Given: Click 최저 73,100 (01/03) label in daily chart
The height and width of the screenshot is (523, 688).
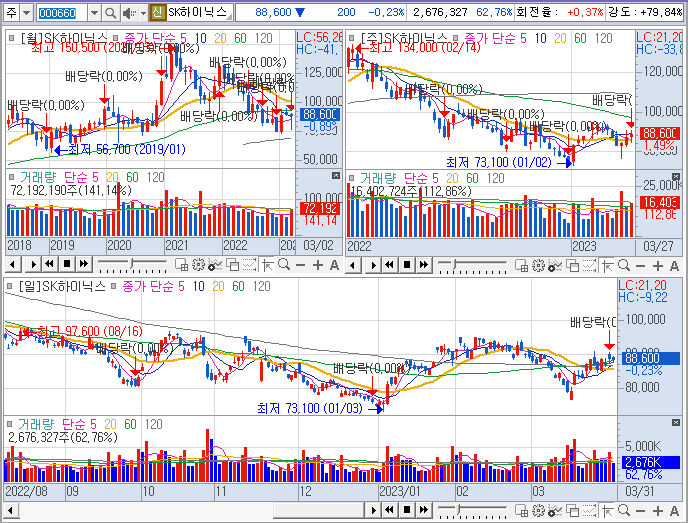Looking at the screenshot, I should [310, 408].
